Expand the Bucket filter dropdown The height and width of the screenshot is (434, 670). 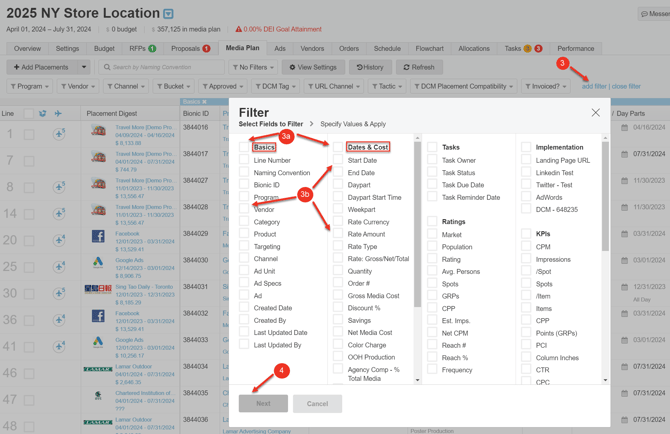[174, 86]
